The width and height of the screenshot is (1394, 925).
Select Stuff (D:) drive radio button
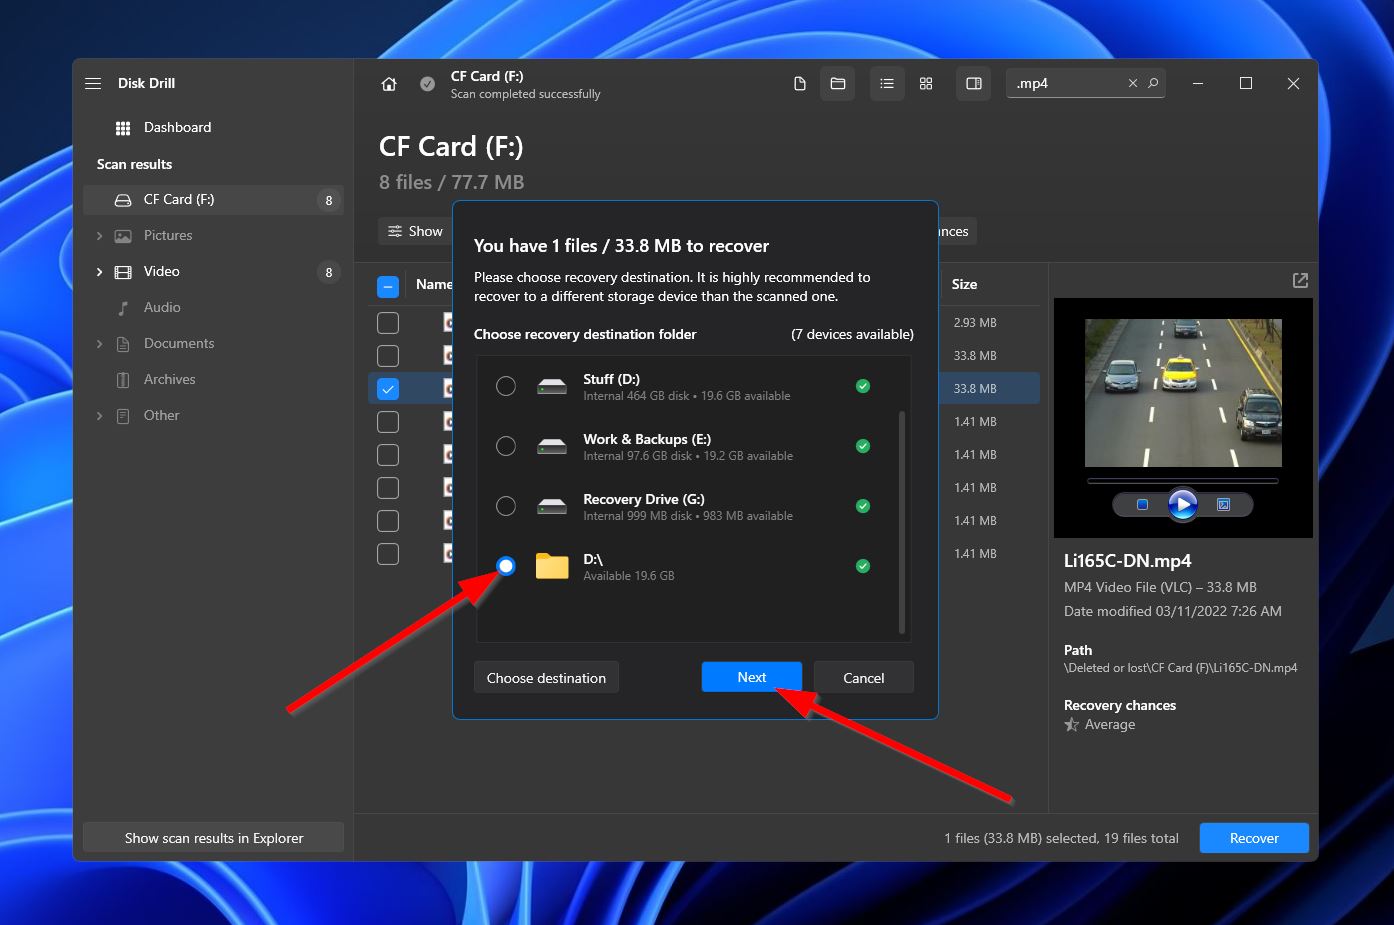tap(506, 386)
